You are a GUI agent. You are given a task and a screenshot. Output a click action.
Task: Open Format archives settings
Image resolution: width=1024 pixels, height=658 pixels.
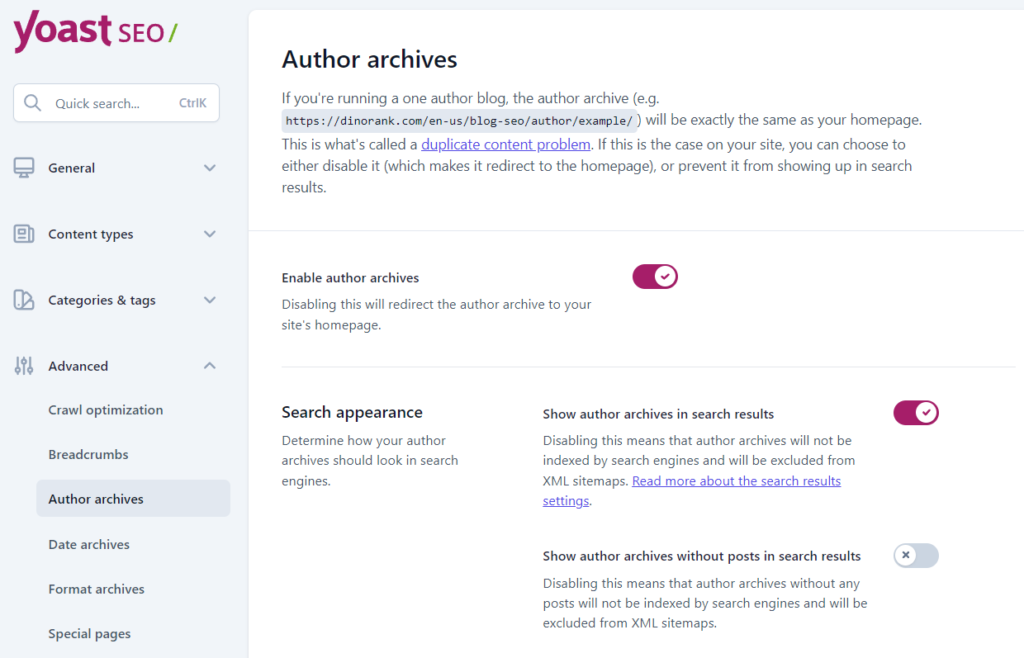pos(97,589)
